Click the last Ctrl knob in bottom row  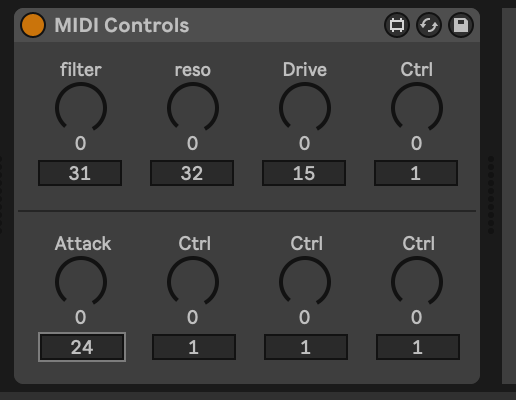click(417, 281)
